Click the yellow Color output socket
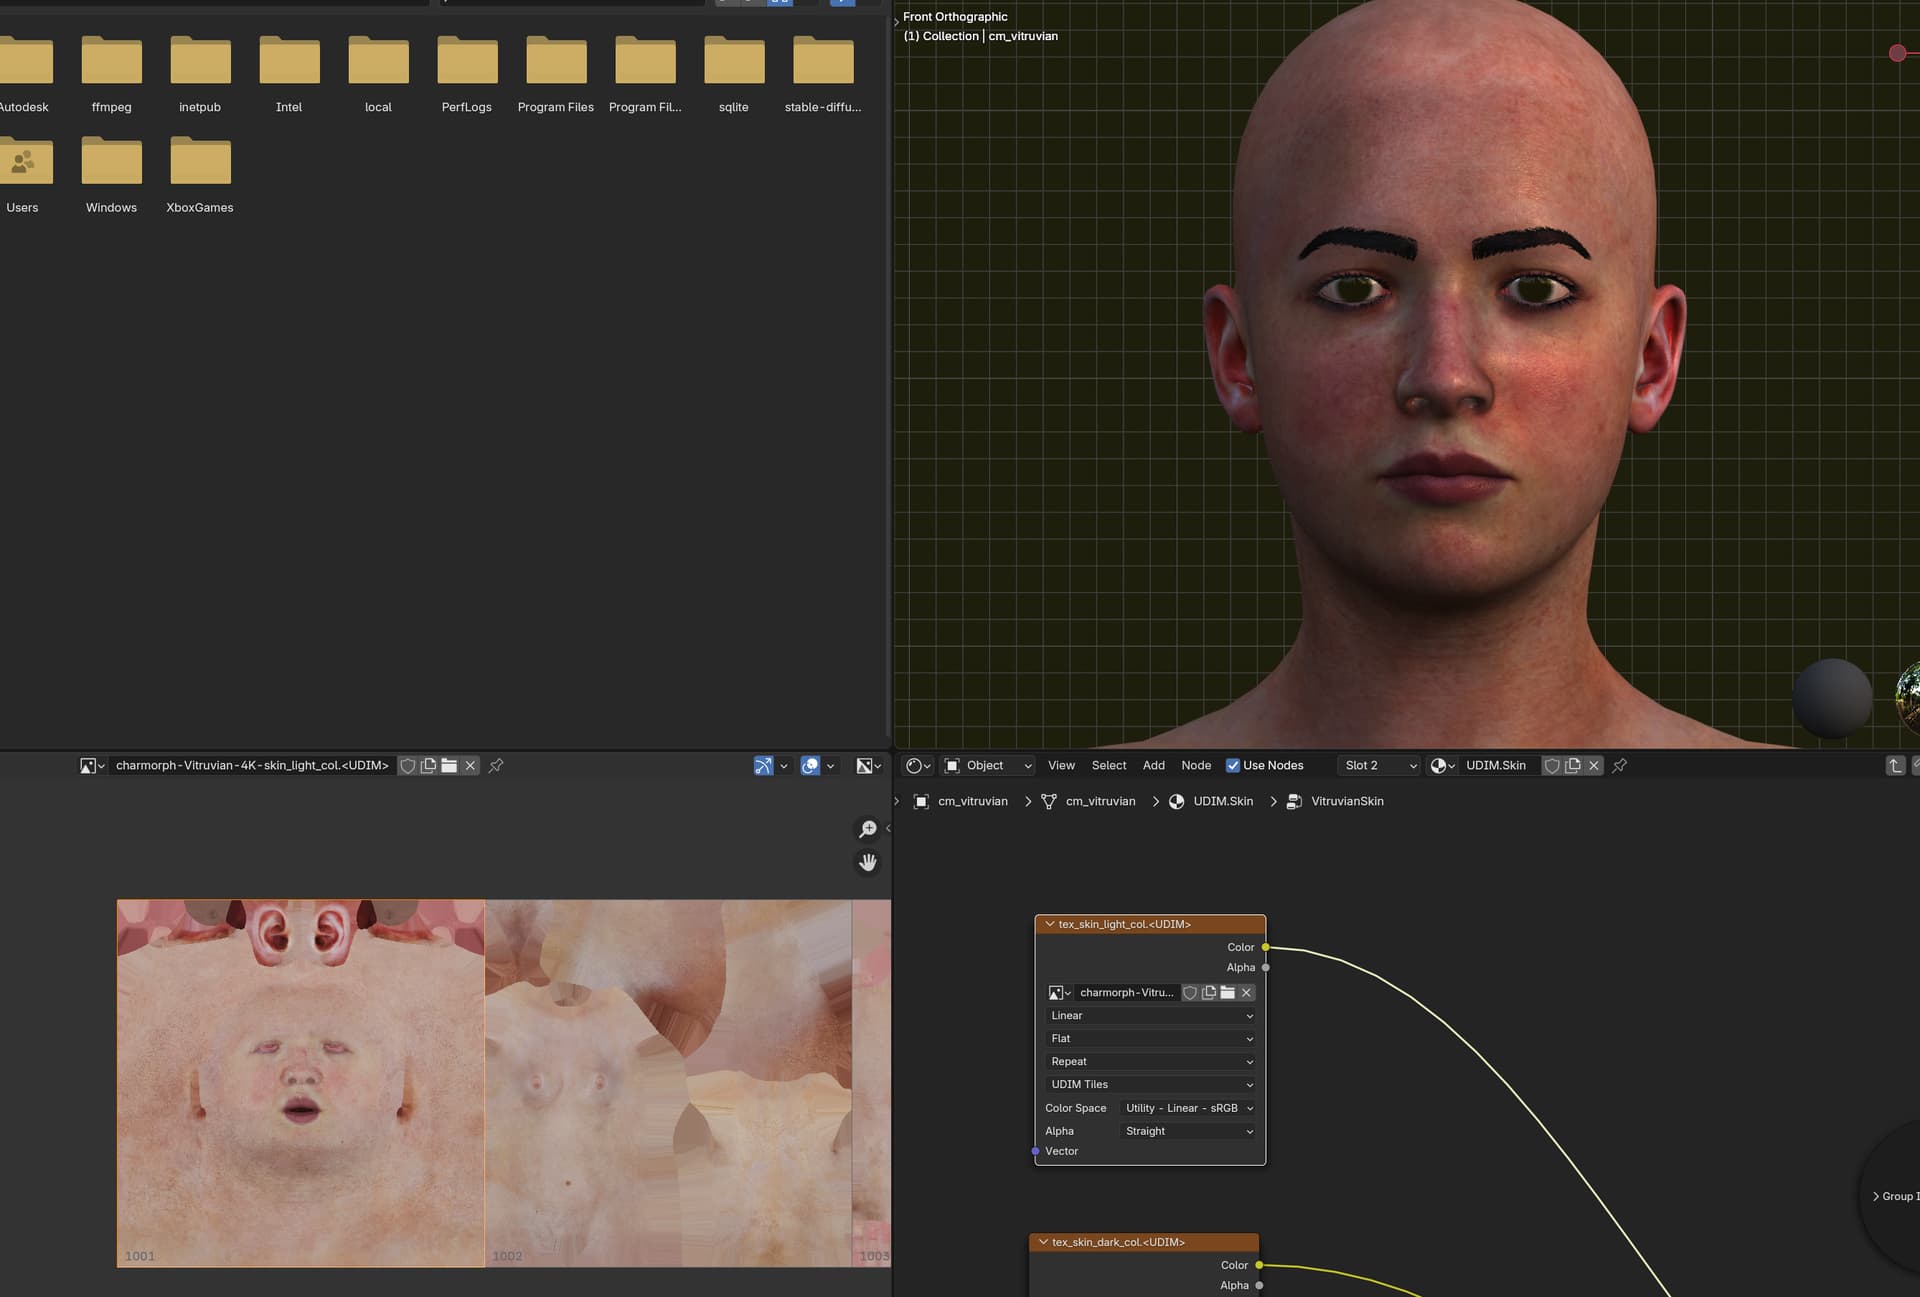The image size is (1920, 1297). (1265, 947)
